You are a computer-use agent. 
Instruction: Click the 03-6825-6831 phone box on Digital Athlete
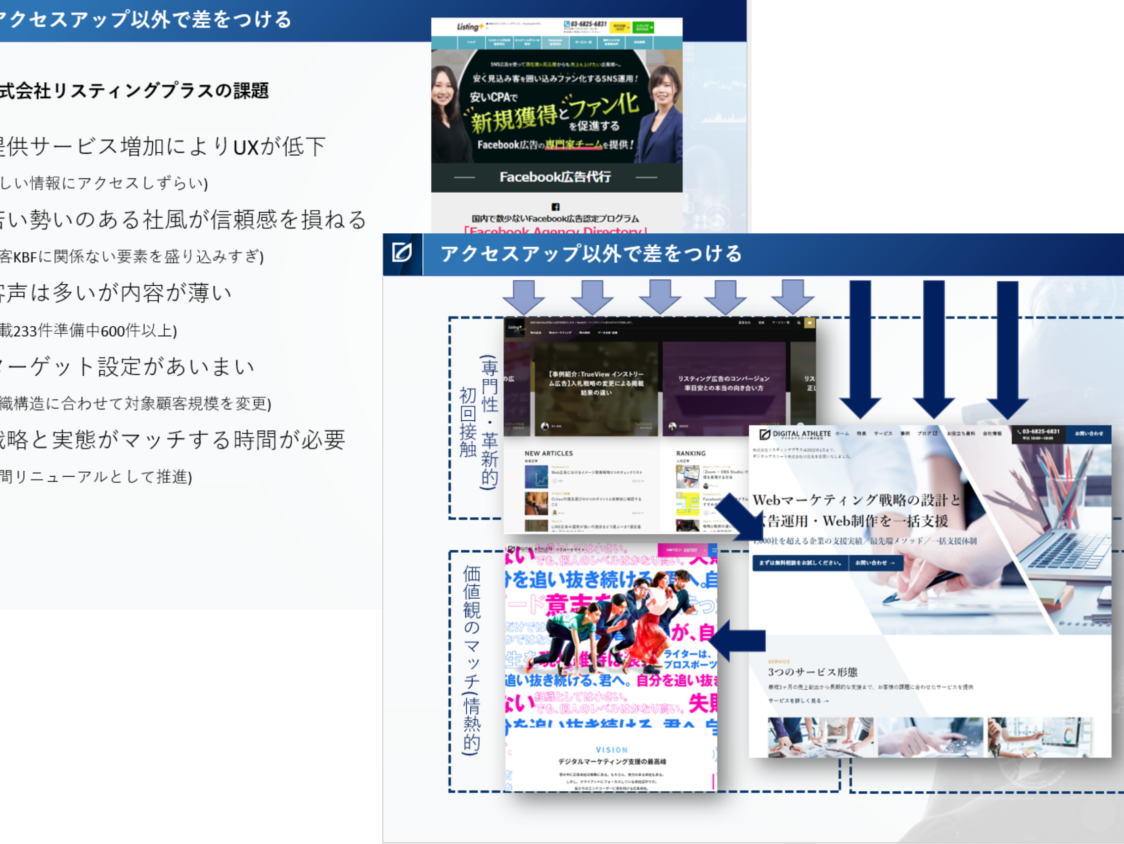(1038, 434)
